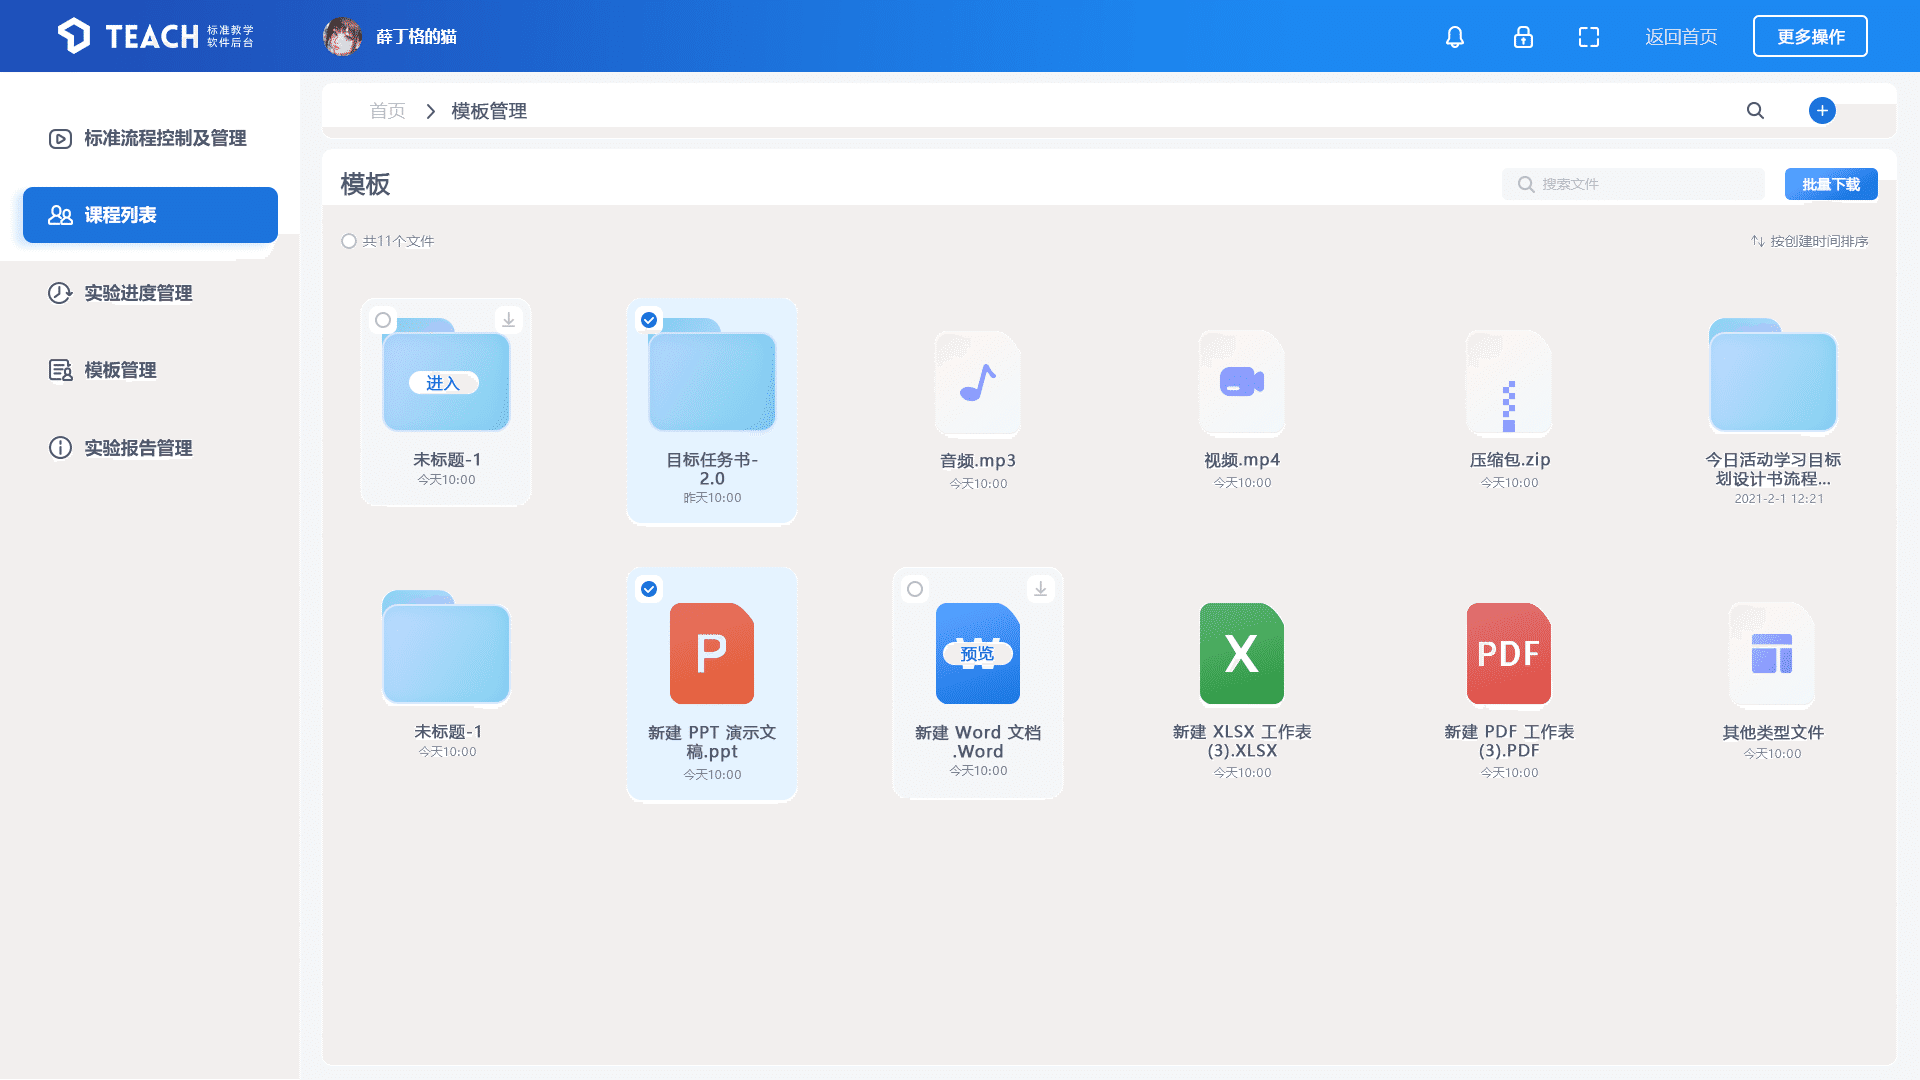Image resolution: width=1920 pixels, height=1080 pixels.
Task: Open 实验进度管理 in the sidebar
Action: (x=138, y=293)
